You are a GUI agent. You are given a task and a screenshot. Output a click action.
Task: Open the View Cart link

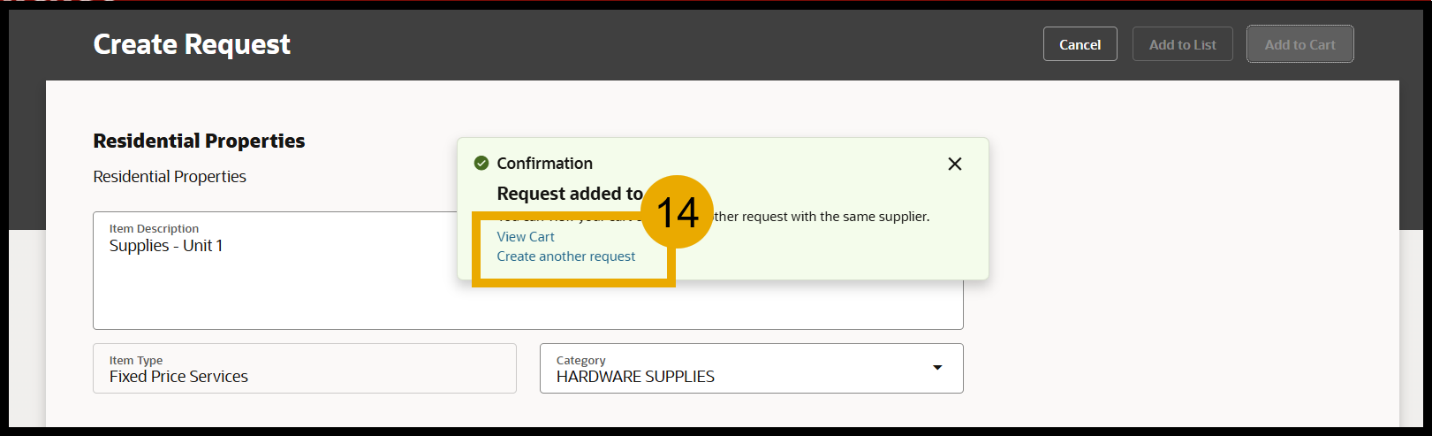point(525,237)
